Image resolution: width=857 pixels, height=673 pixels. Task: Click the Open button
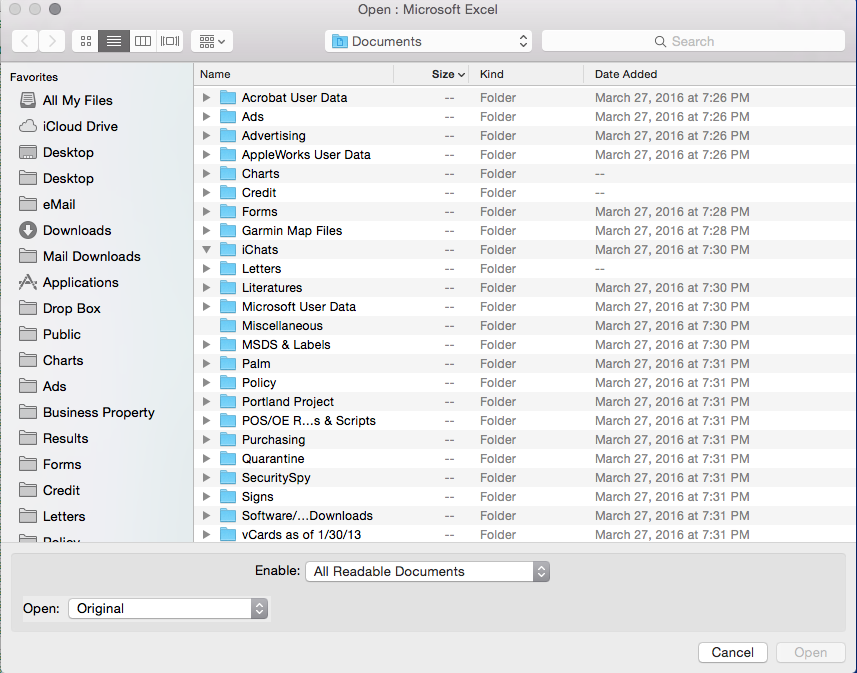coord(811,652)
